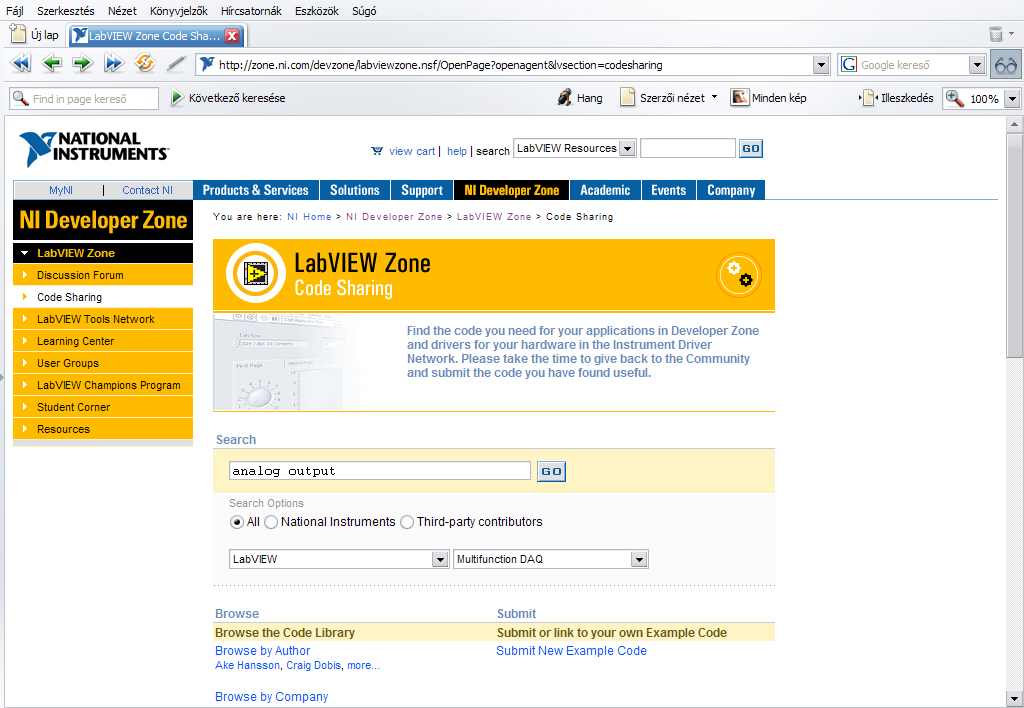Click the LabVIEW icon in banner

(256, 273)
